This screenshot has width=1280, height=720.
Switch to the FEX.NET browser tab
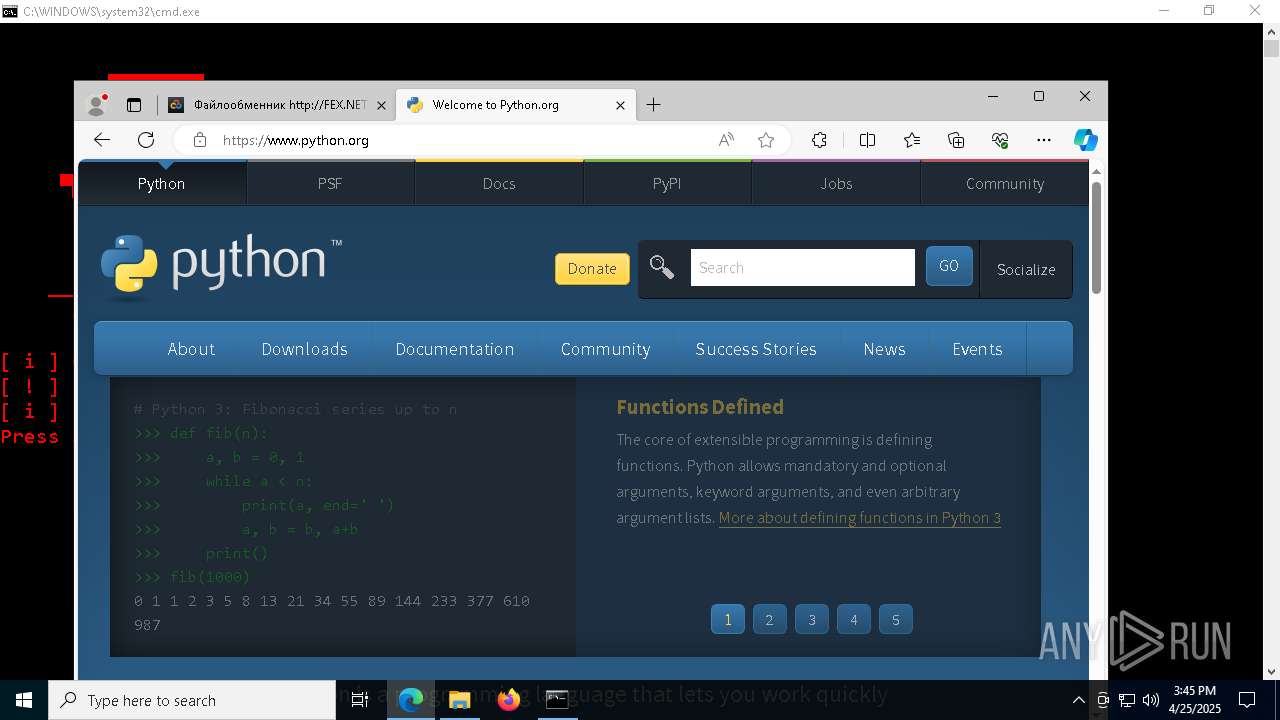[x=277, y=105]
